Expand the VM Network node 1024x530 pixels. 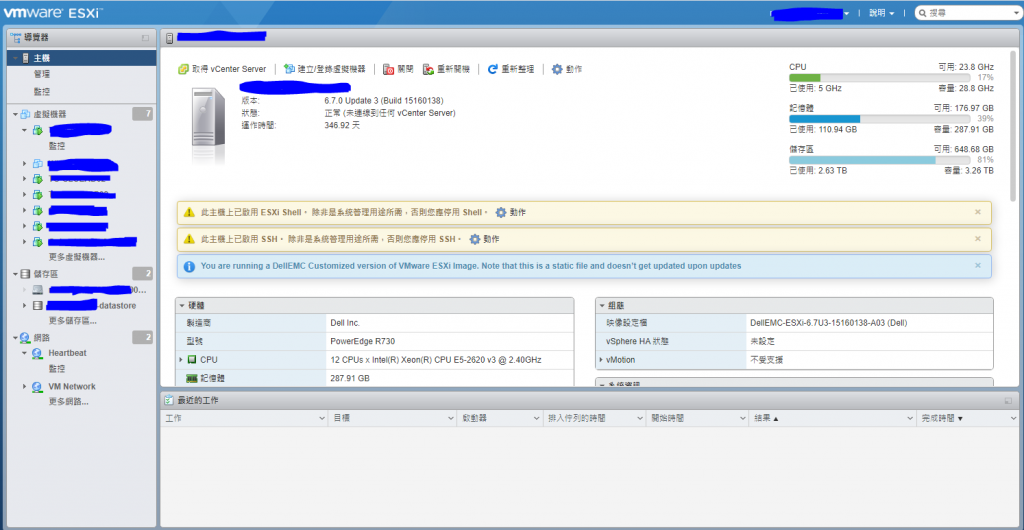pos(25,386)
